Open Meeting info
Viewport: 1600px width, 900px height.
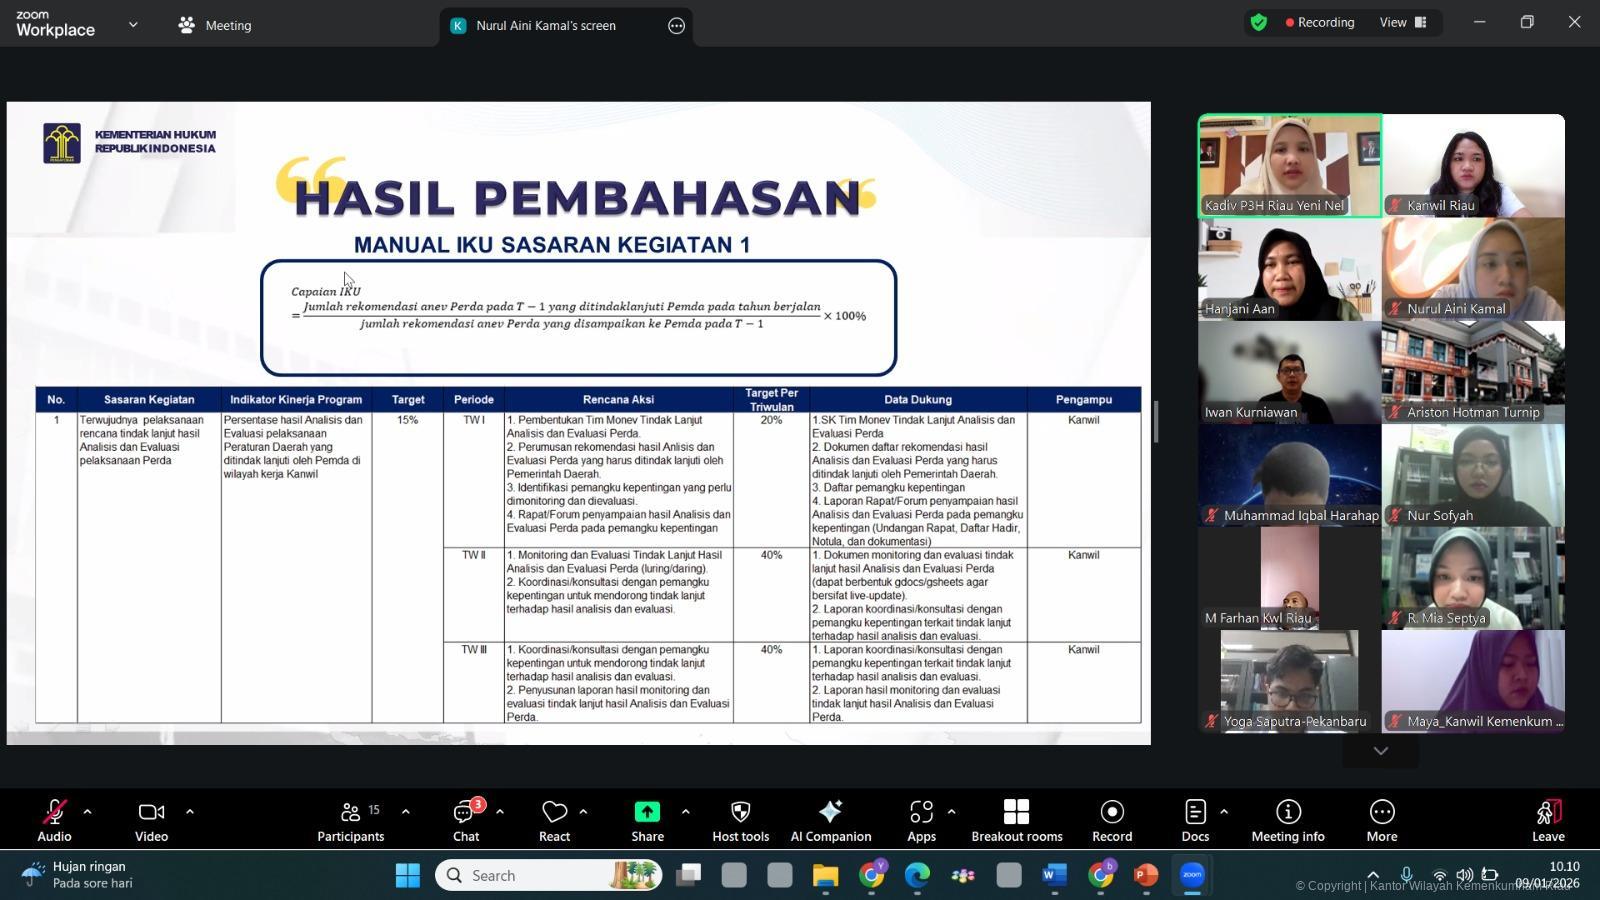[x=1287, y=819]
